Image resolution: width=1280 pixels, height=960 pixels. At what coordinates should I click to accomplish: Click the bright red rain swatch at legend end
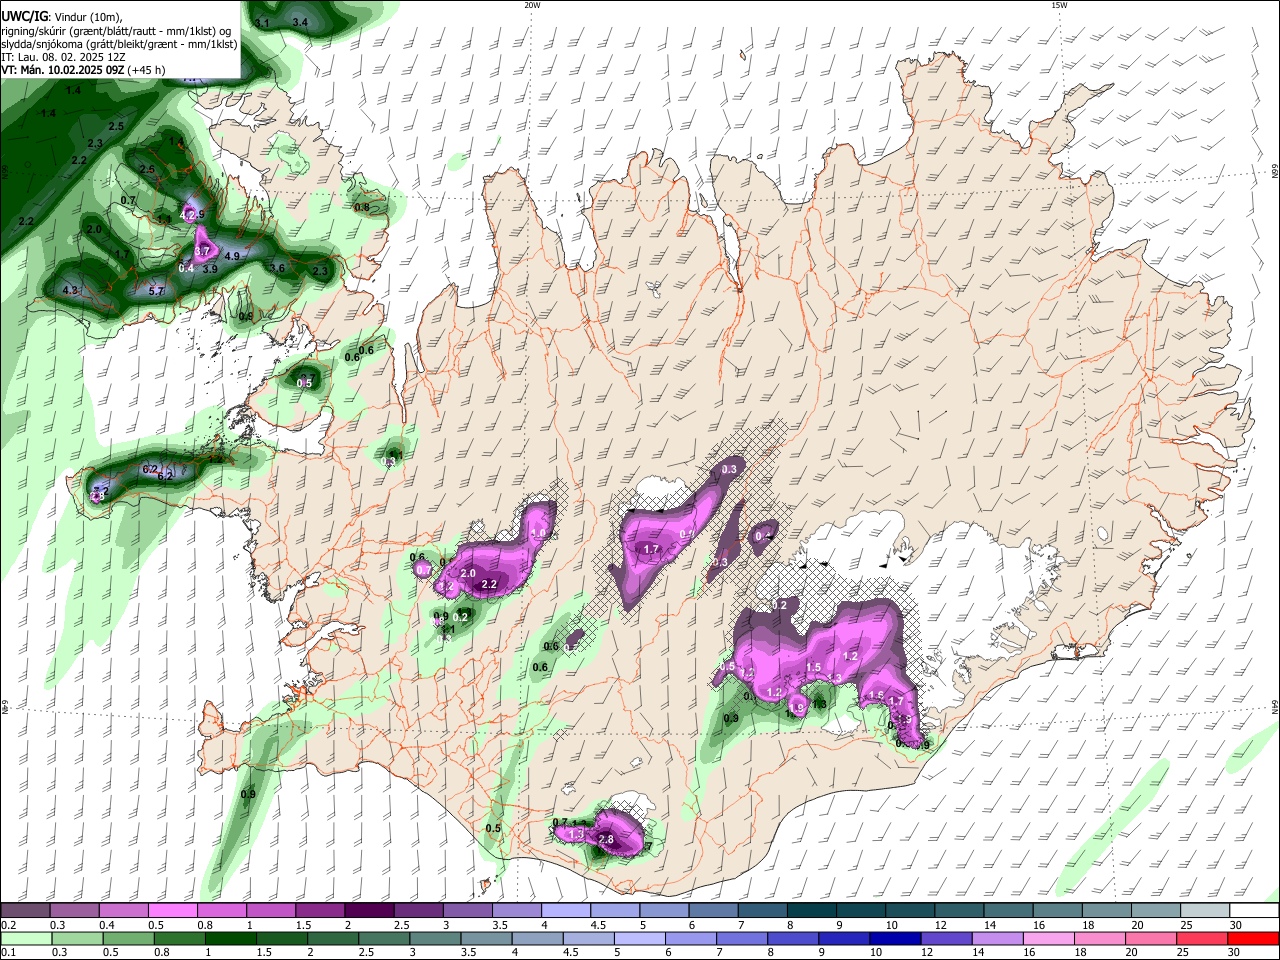tap(1254, 938)
